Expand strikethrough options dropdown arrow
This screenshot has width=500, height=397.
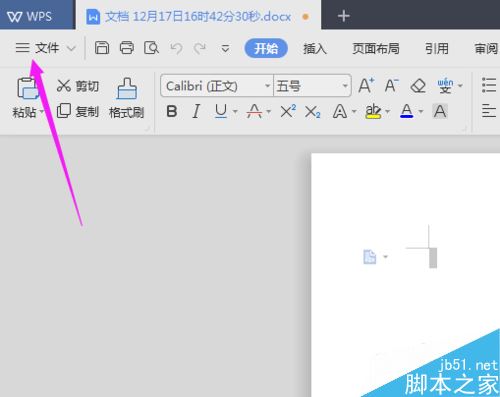(x=269, y=111)
